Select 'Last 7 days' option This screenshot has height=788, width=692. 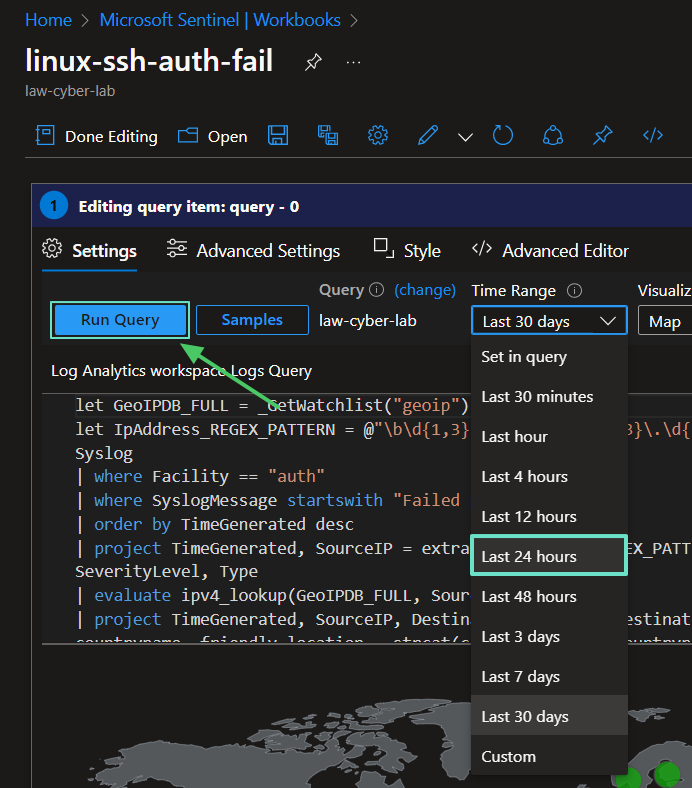point(549,676)
